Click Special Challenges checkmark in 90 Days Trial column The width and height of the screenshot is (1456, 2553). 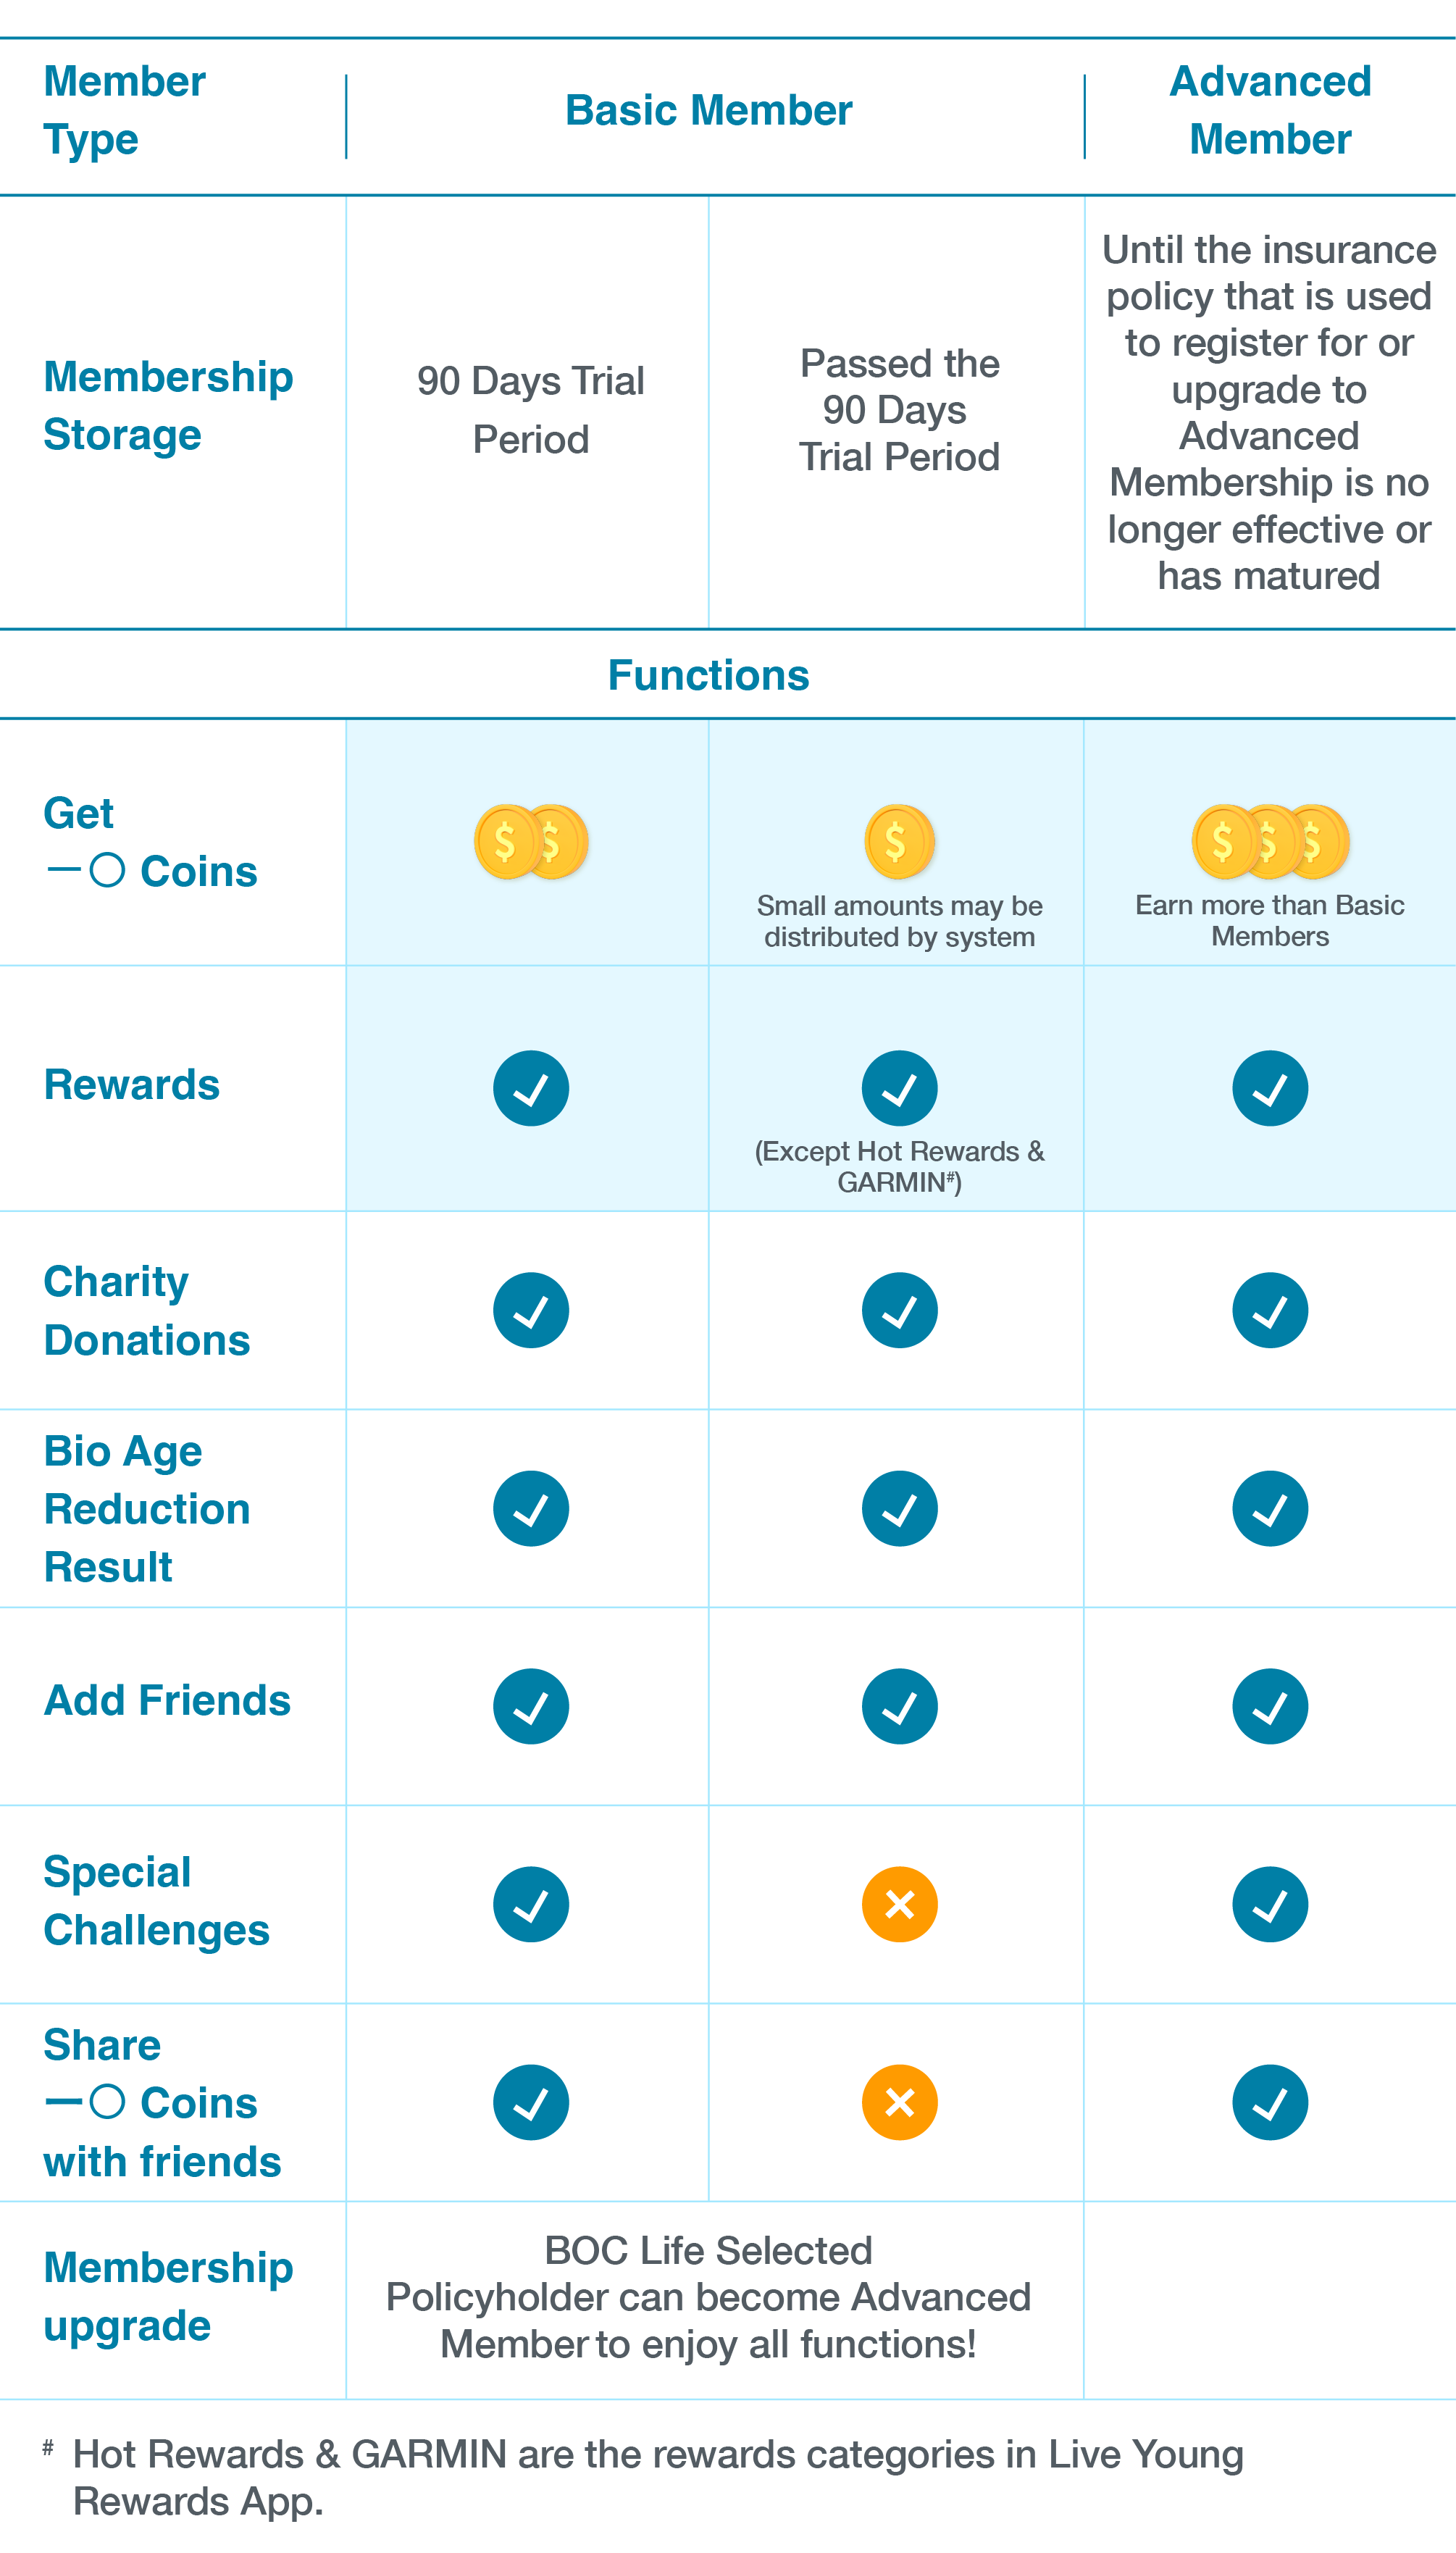click(531, 1904)
